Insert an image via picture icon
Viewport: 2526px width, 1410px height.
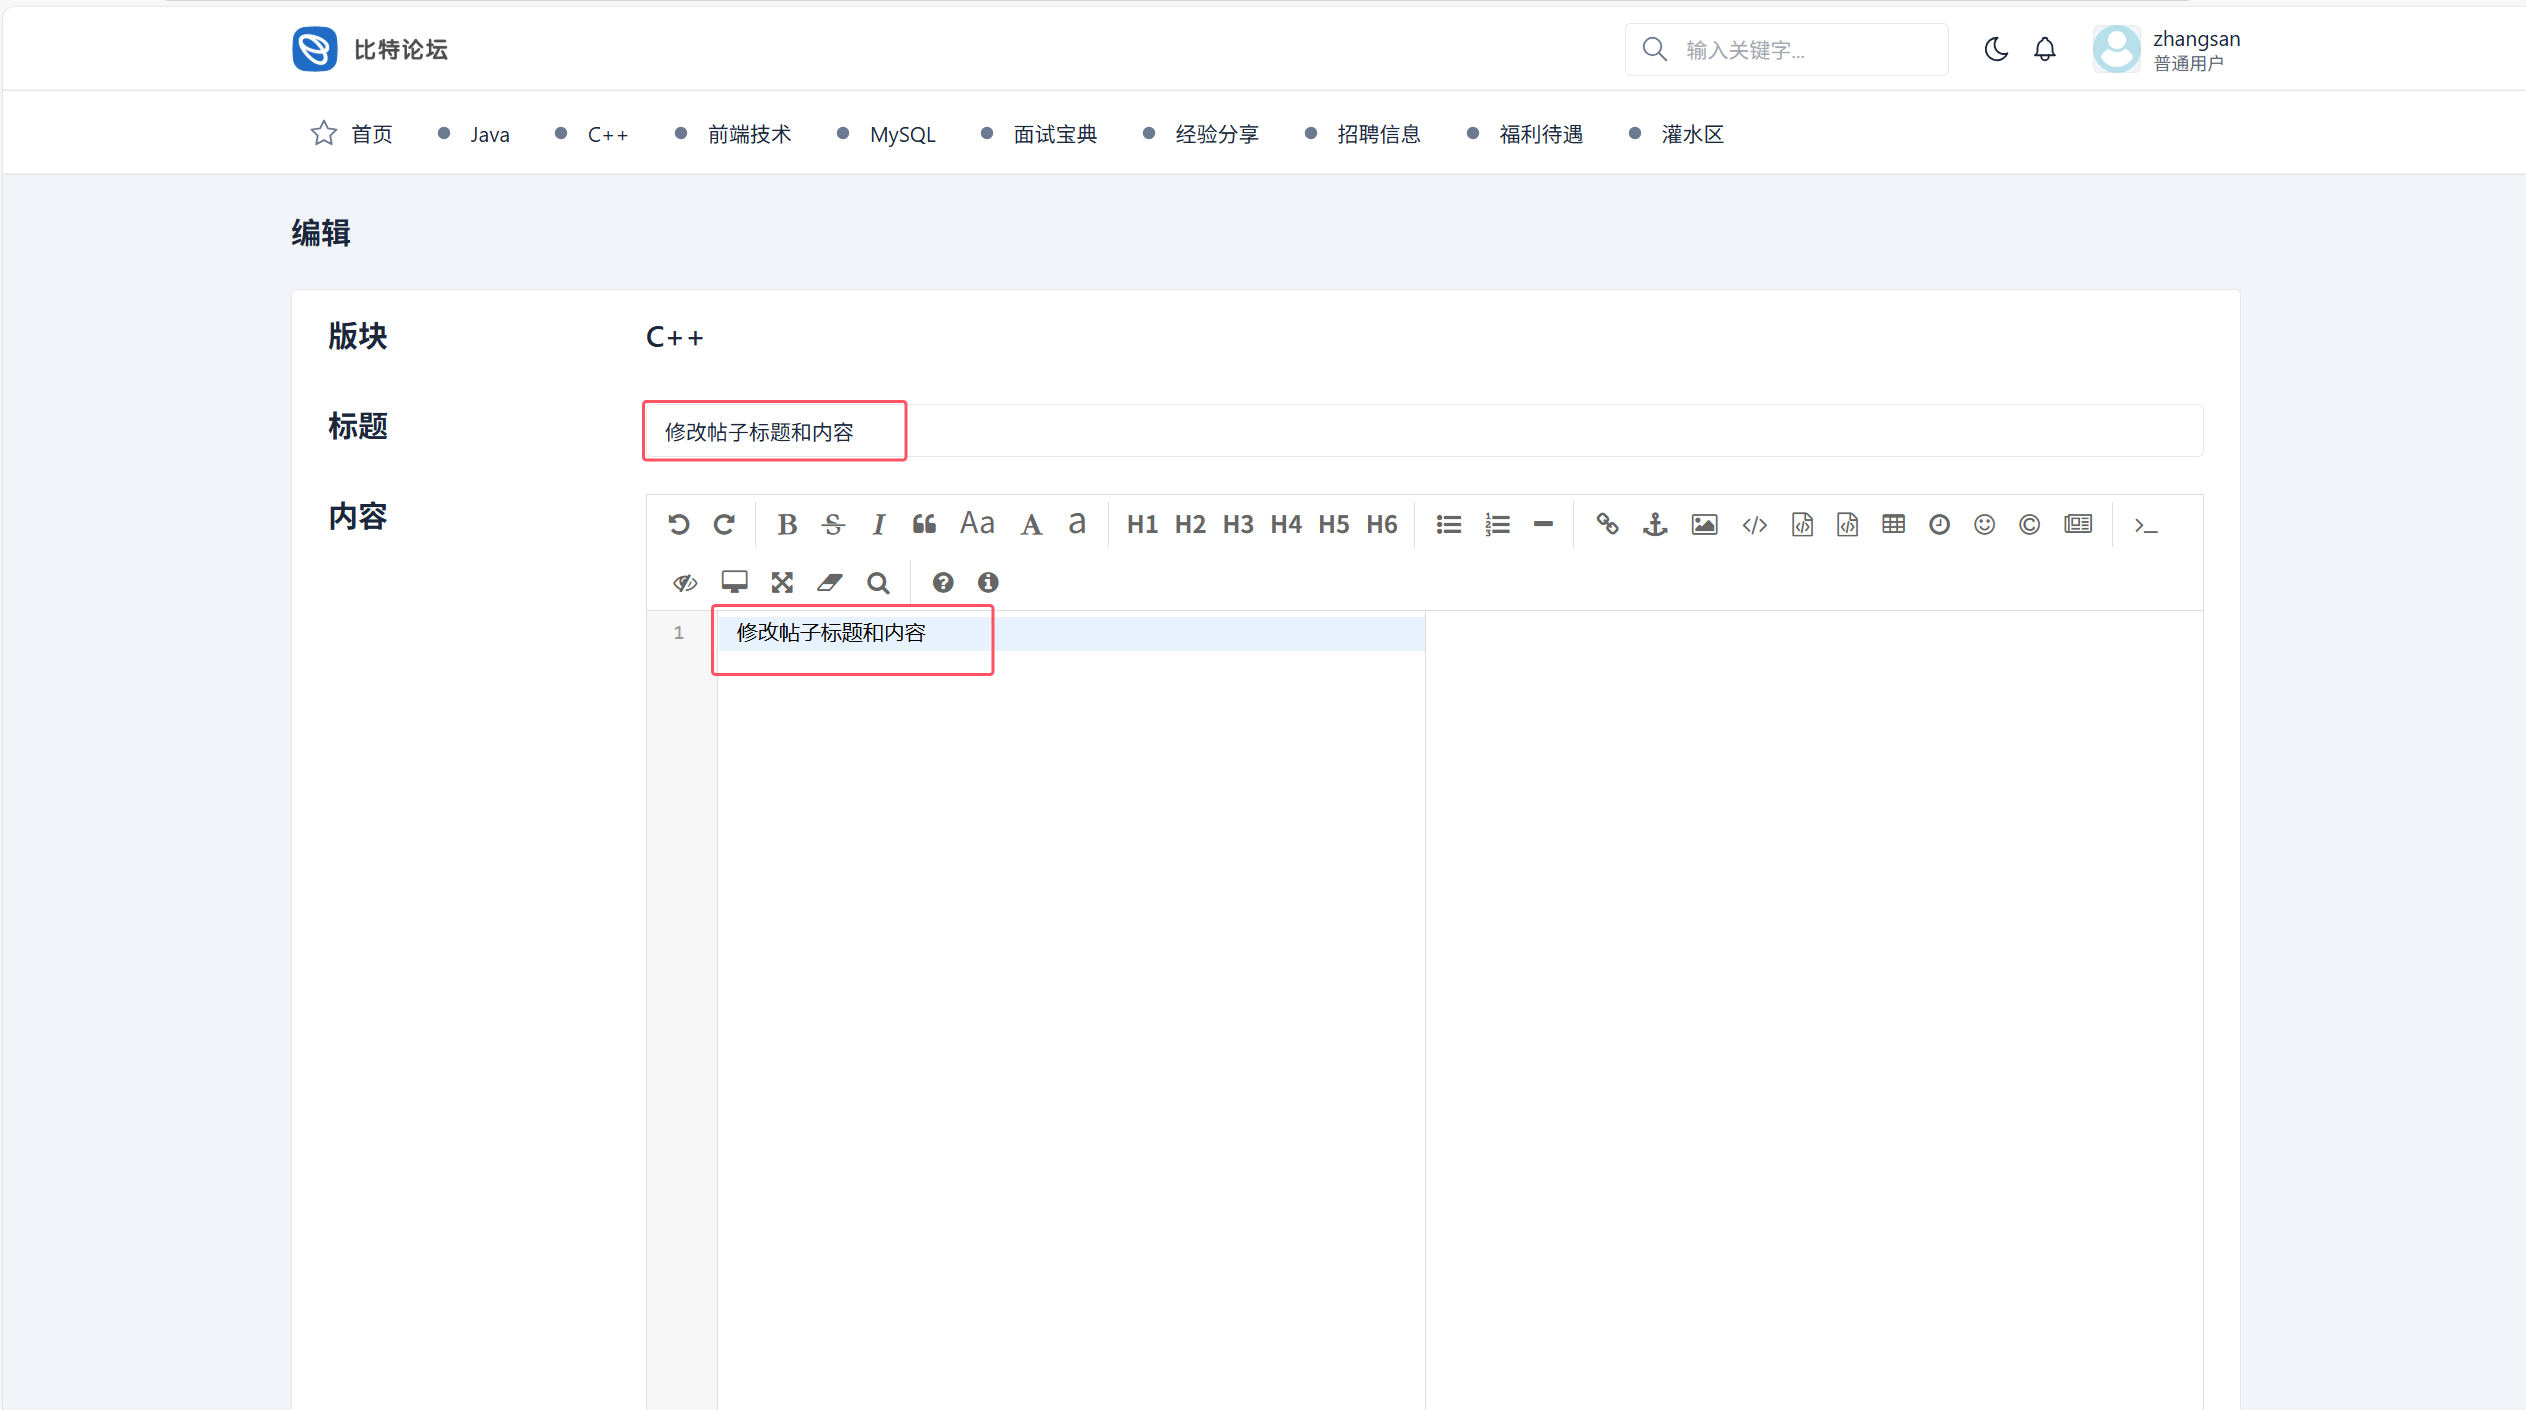tap(1704, 524)
